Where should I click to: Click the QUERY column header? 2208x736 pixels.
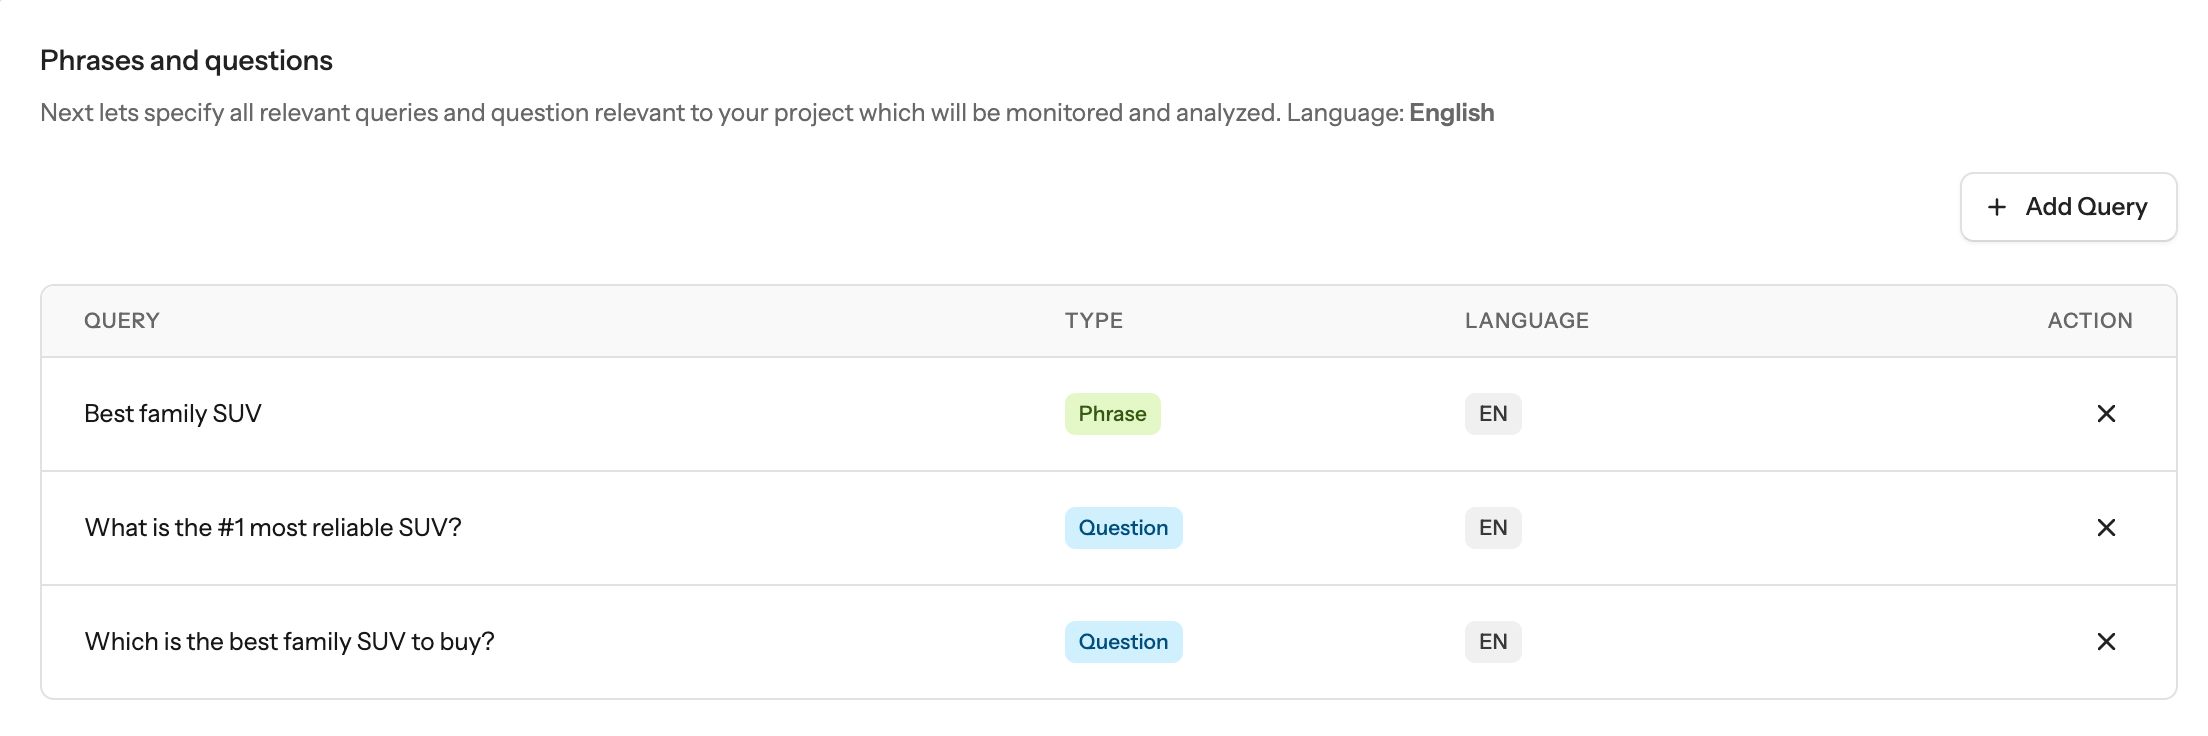[122, 321]
